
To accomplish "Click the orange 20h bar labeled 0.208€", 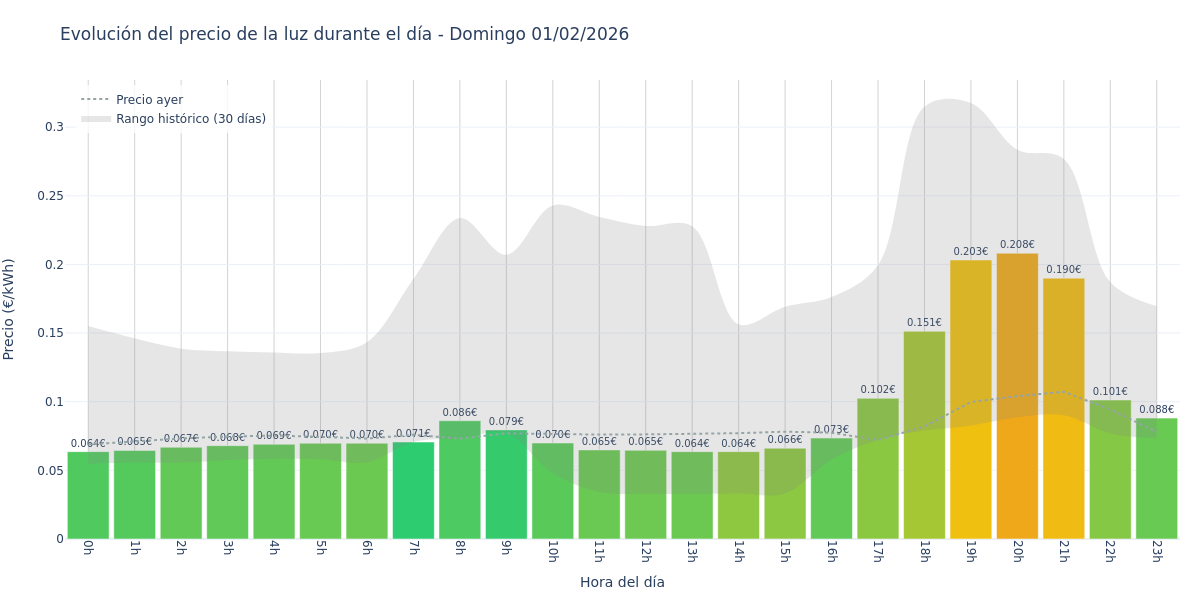I will coord(1017,400).
